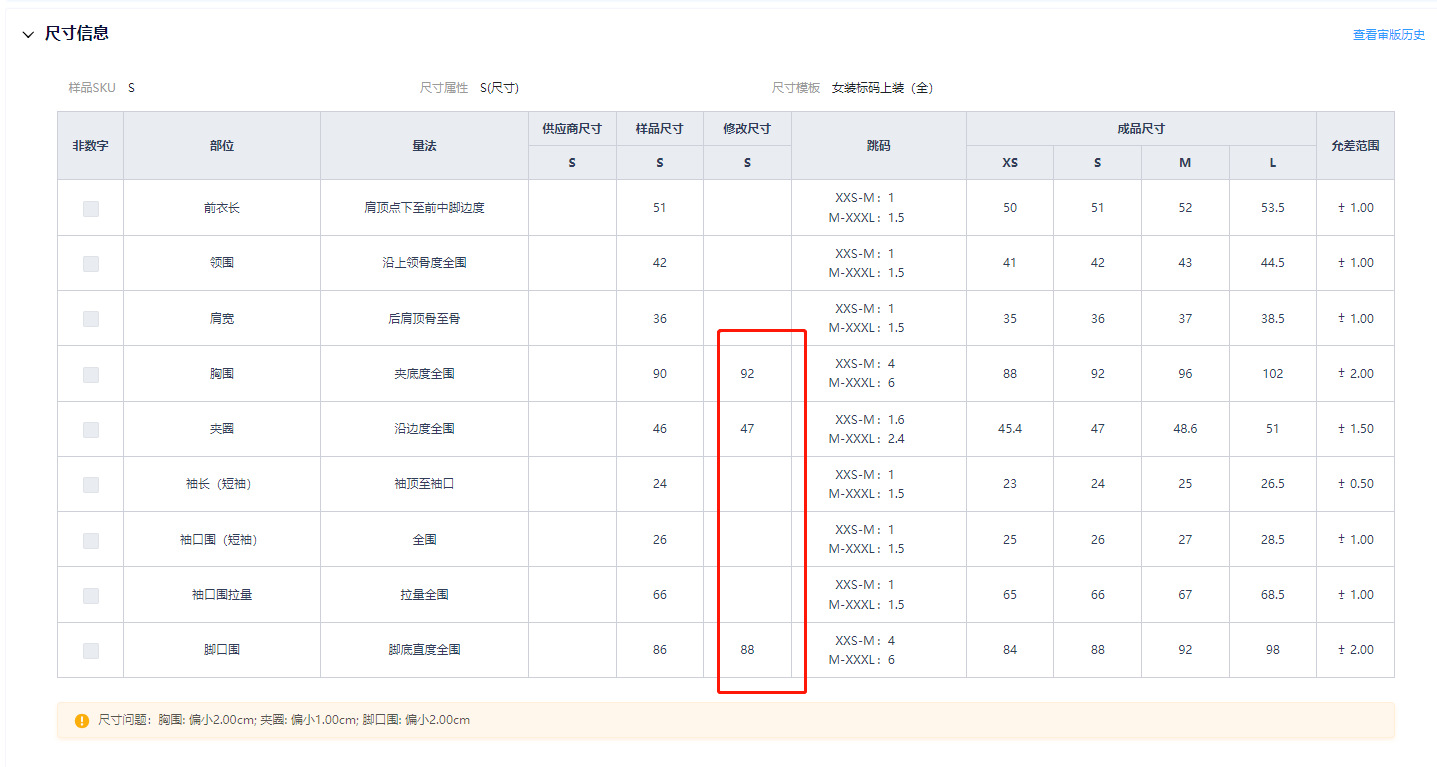Check the 非数字 box for 脚口围
1437x767 pixels.
pyautogui.click(x=91, y=650)
